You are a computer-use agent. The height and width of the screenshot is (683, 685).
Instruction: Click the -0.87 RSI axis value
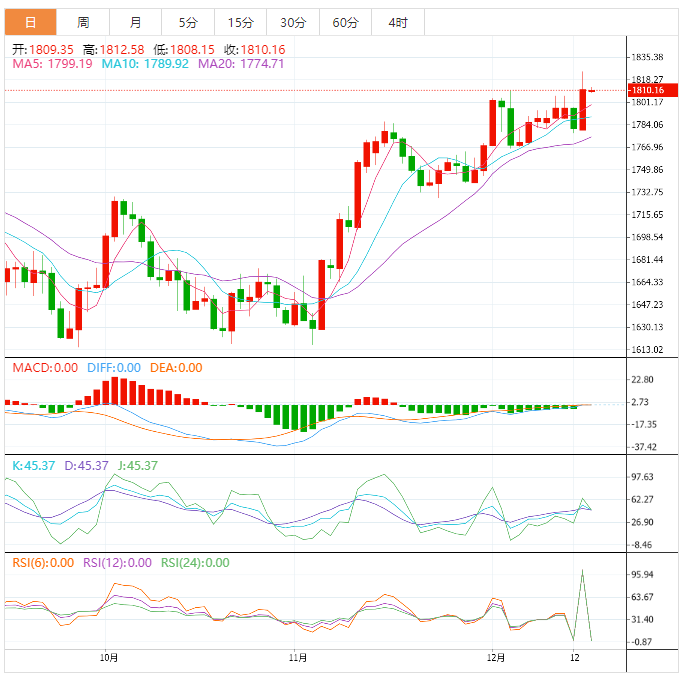(641, 642)
